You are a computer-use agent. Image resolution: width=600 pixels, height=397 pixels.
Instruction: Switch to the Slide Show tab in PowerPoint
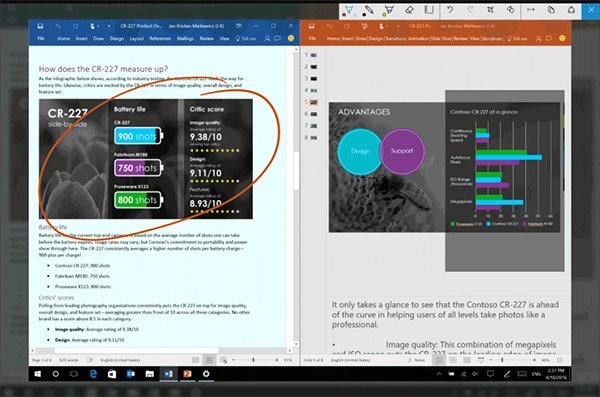tap(441, 38)
